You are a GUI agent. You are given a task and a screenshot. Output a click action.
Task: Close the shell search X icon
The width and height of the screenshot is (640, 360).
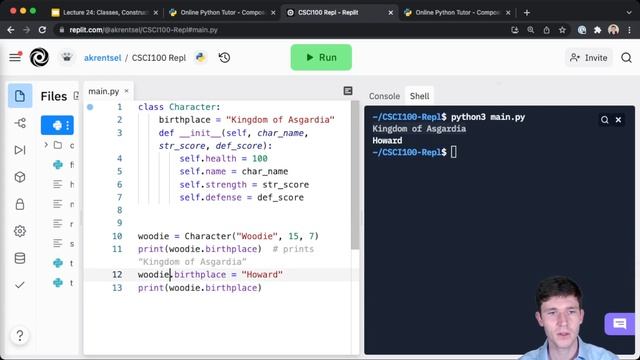coord(618,120)
